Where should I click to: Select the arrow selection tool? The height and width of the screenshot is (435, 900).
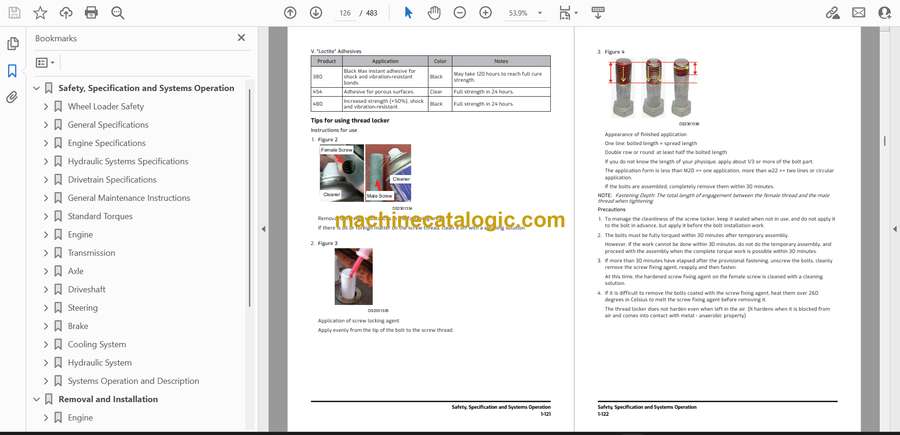pos(408,13)
